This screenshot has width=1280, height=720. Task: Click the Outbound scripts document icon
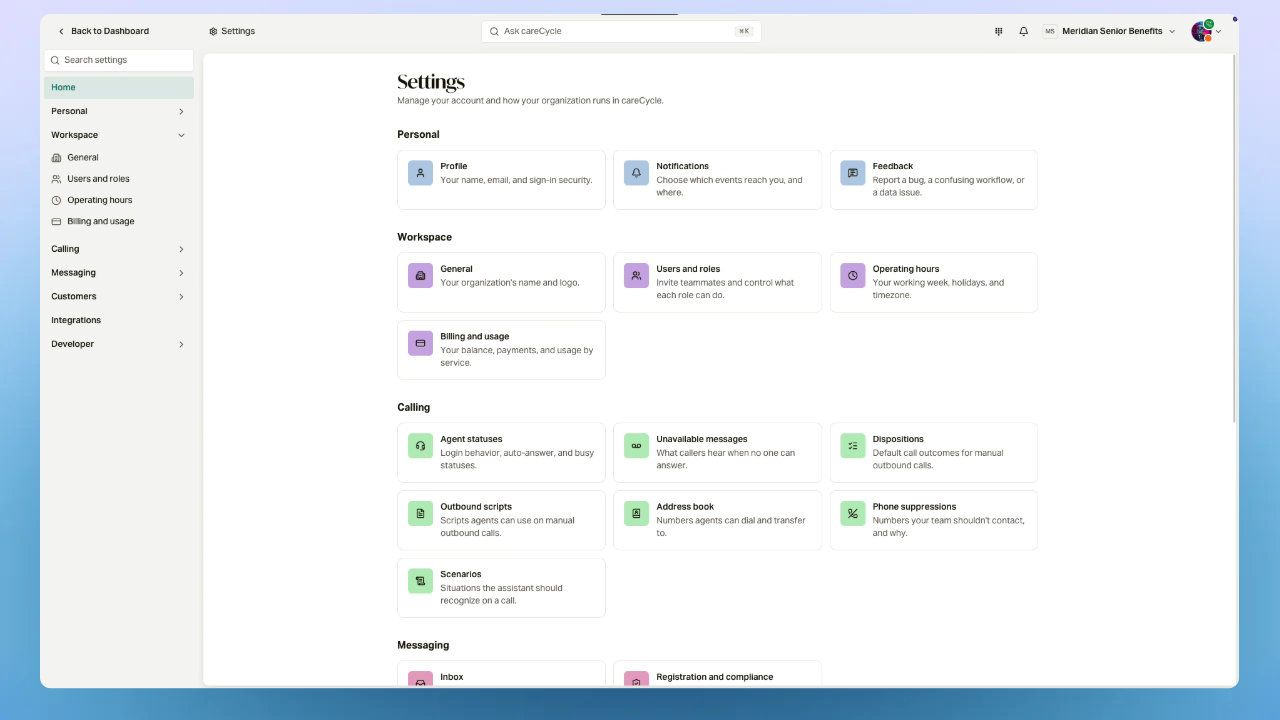420,513
